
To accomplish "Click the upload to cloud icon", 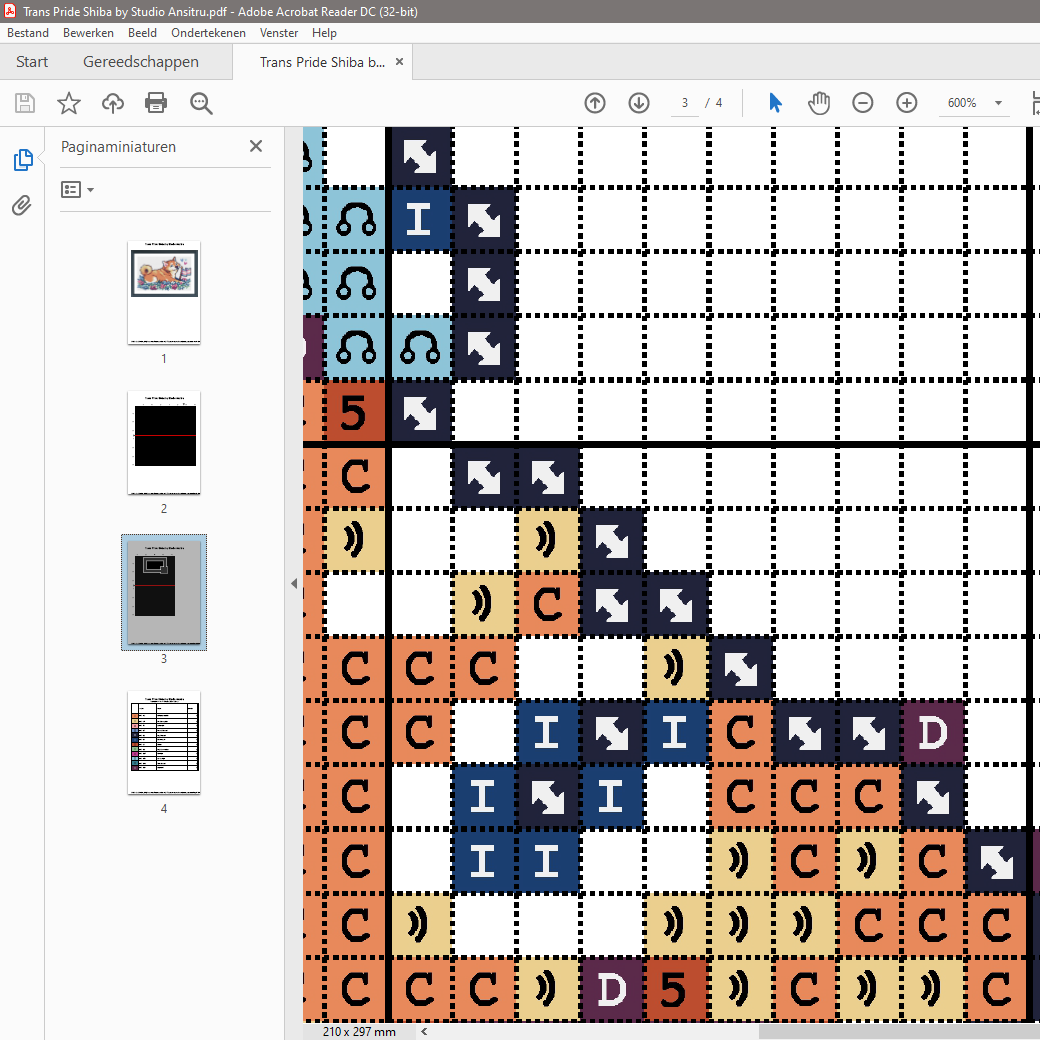I will coord(113,103).
